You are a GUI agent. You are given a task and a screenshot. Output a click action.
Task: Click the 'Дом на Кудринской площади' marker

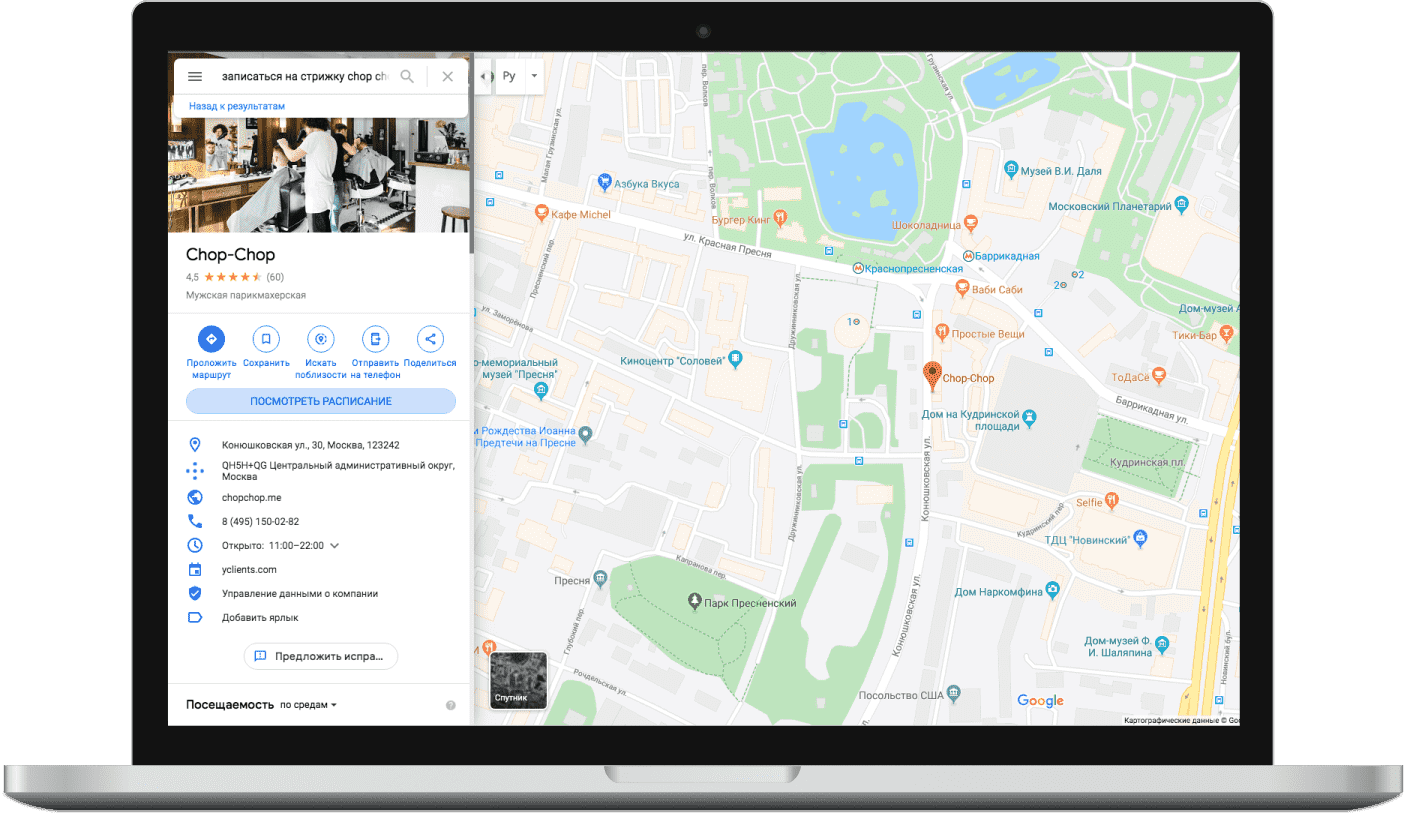pyautogui.click(x=1030, y=417)
